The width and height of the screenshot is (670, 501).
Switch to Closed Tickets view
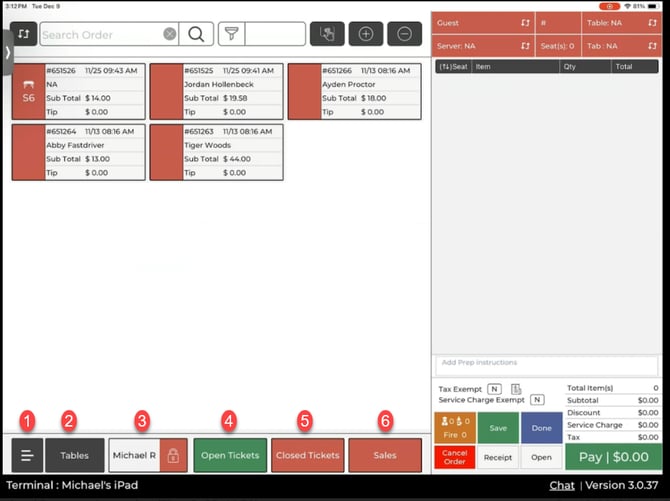tap(307, 455)
